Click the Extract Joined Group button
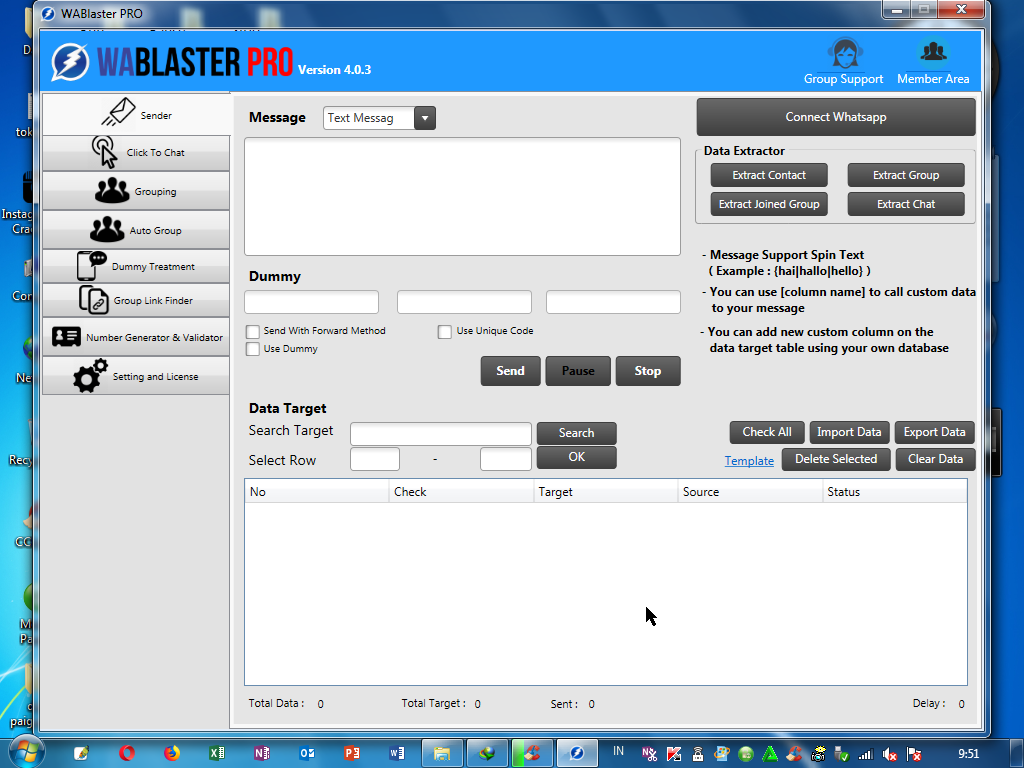This screenshot has height=768, width=1024. [769, 204]
